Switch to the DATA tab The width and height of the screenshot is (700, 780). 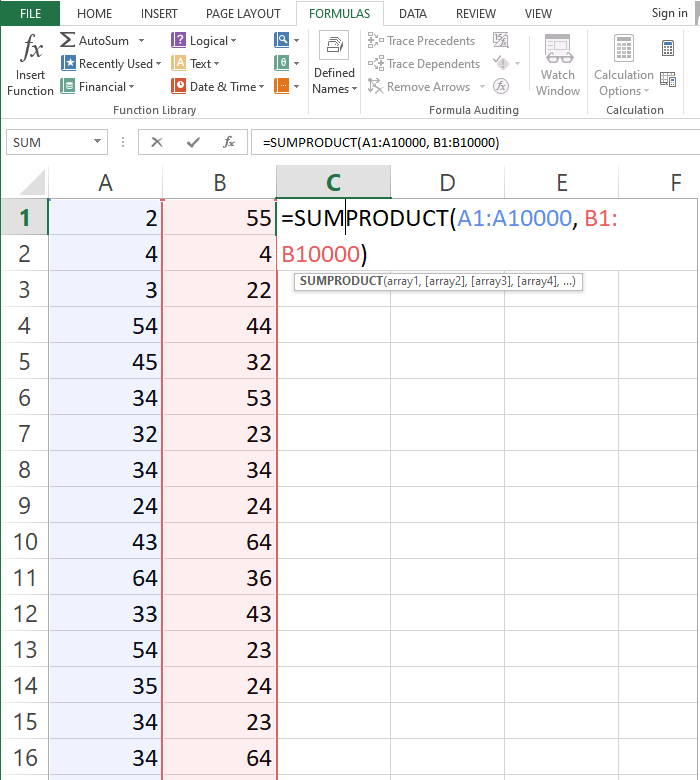[x=413, y=14]
